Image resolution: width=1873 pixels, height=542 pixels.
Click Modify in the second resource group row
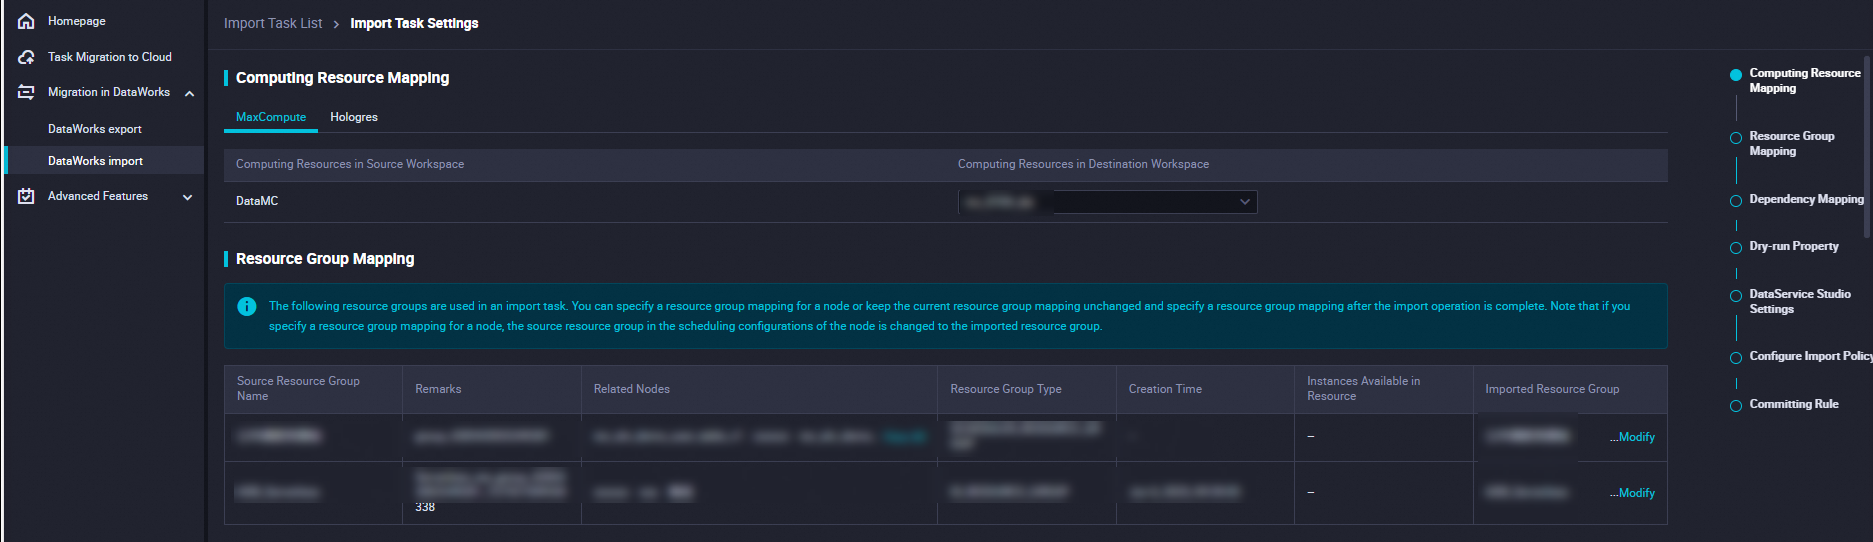coord(1637,493)
